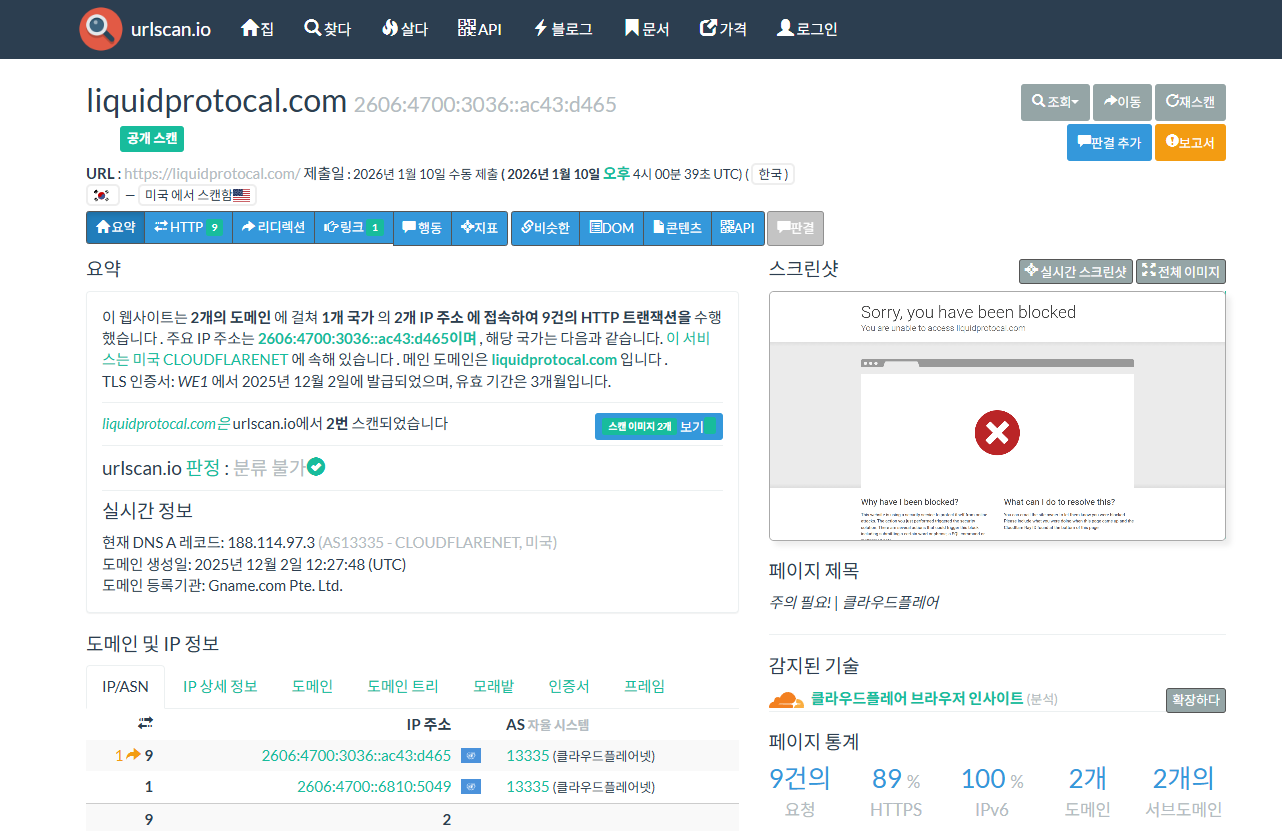This screenshot has height=831, width=1282.
Task: Switch to the 인증서 certificates tab
Action: point(569,686)
